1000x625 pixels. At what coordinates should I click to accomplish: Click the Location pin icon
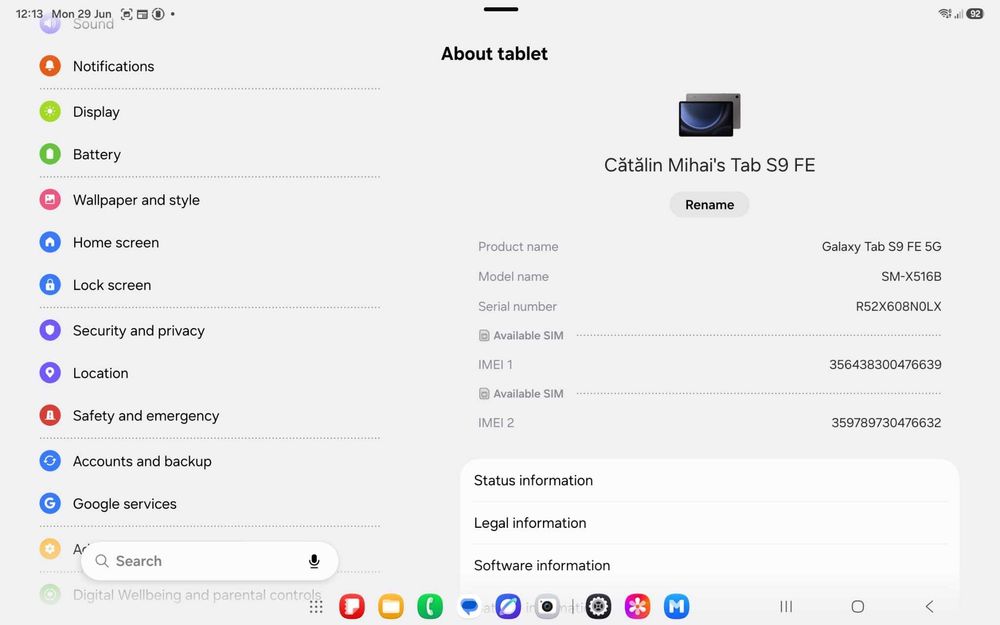pos(50,373)
